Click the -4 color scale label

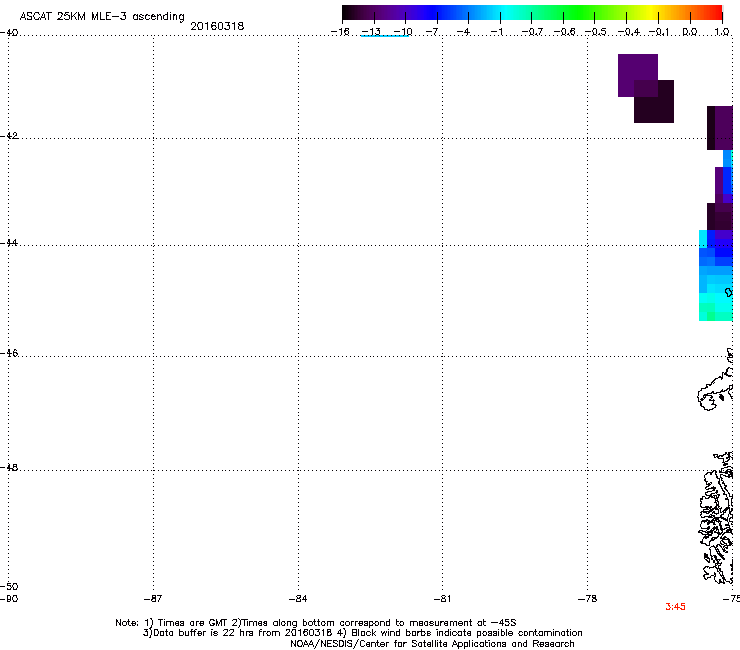click(463, 32)
